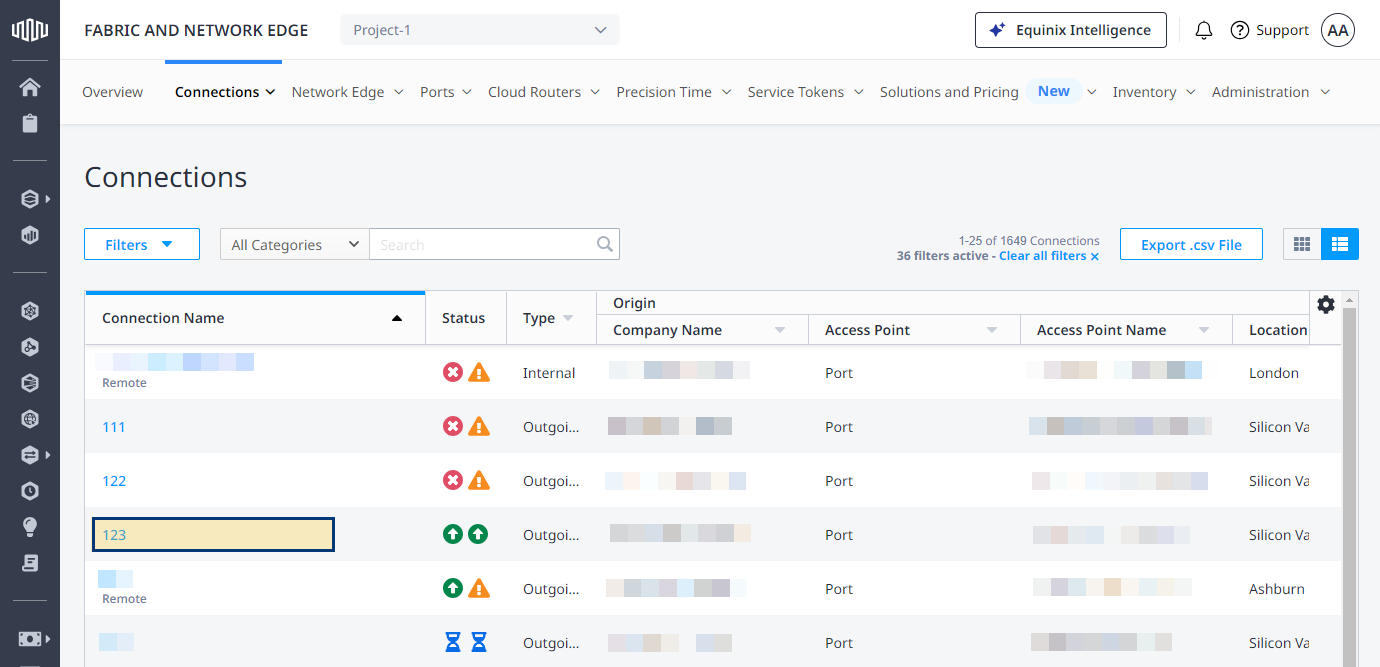The width and height of the screenshot is (1380, 667).
Task: Open the clock hexagon icon in the sidebar
Action: [x=30, y=491]
